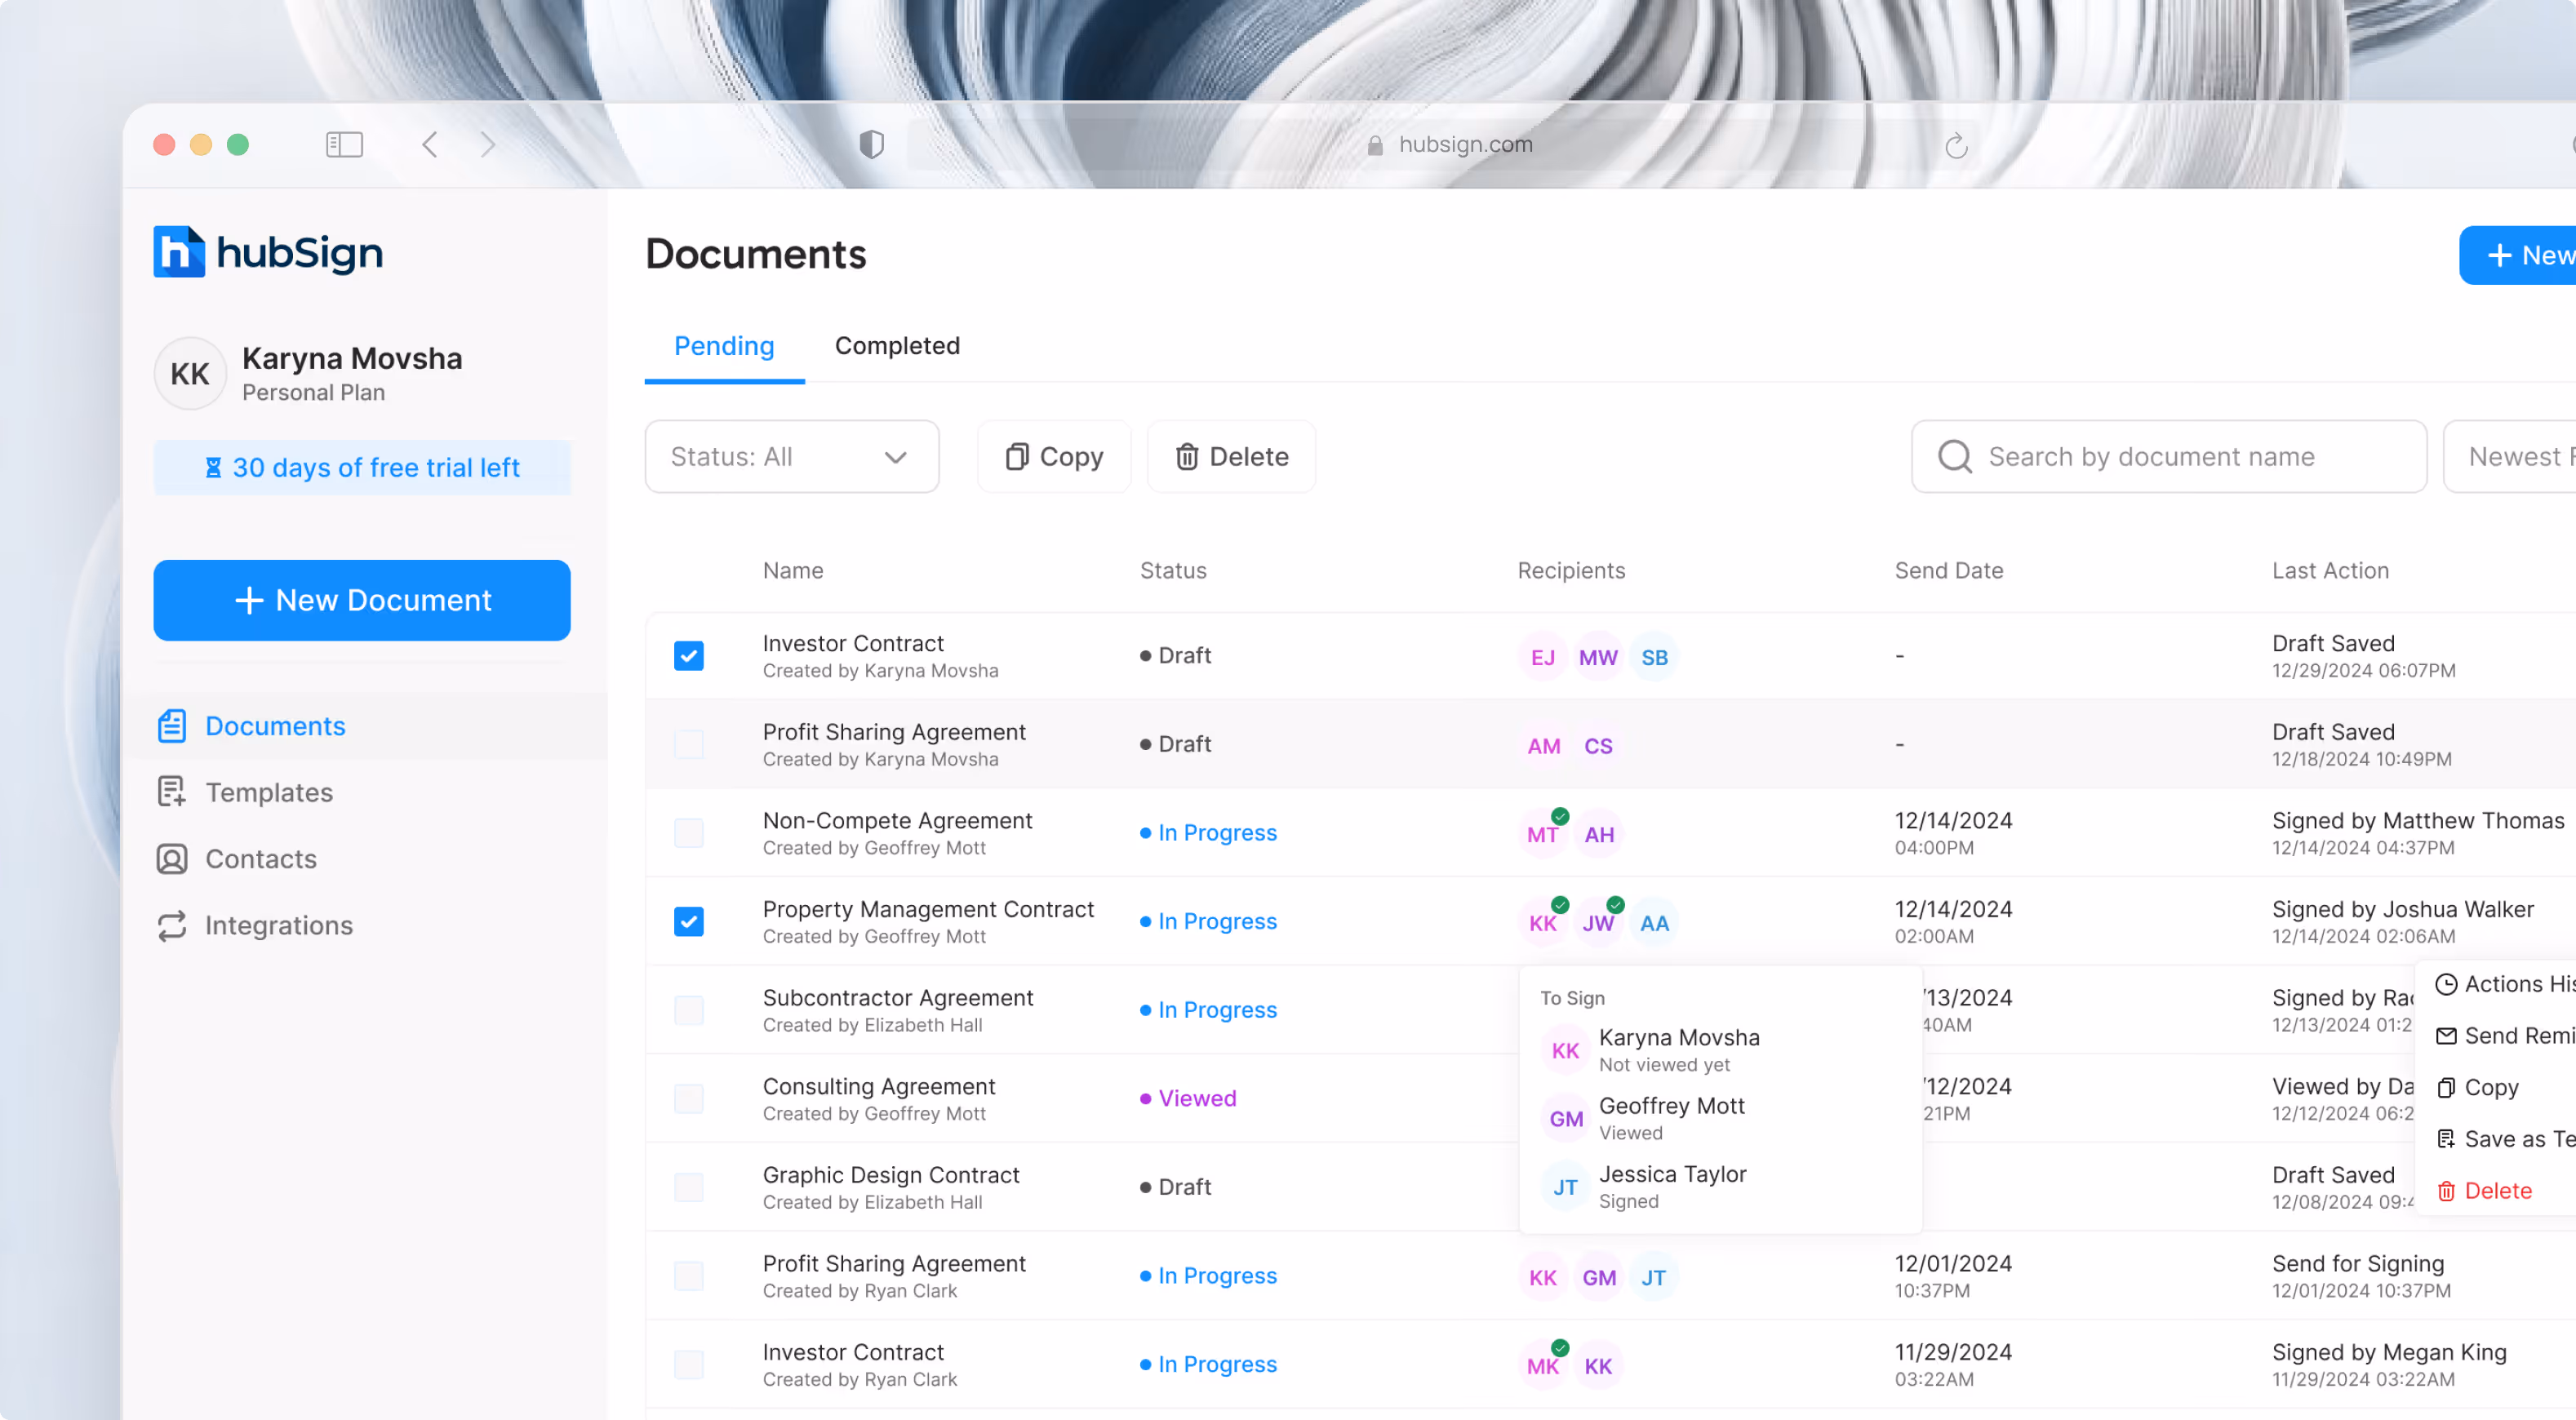Click the Last Action column header
The height and width of the screenshot is (1420, 2576).
click(2330, 571)
